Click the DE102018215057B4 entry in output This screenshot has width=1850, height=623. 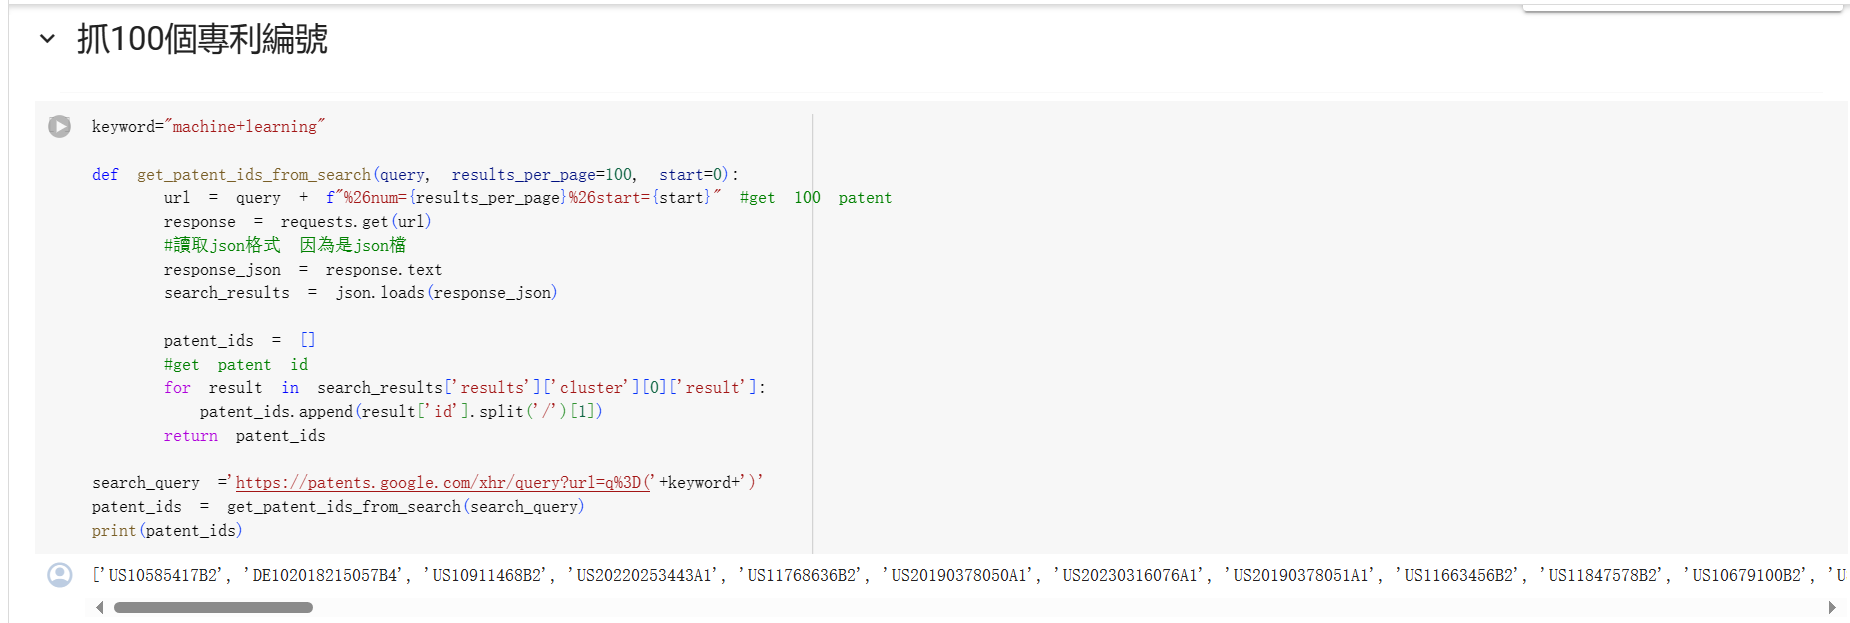pyautogui.click(x=325, y=575)
